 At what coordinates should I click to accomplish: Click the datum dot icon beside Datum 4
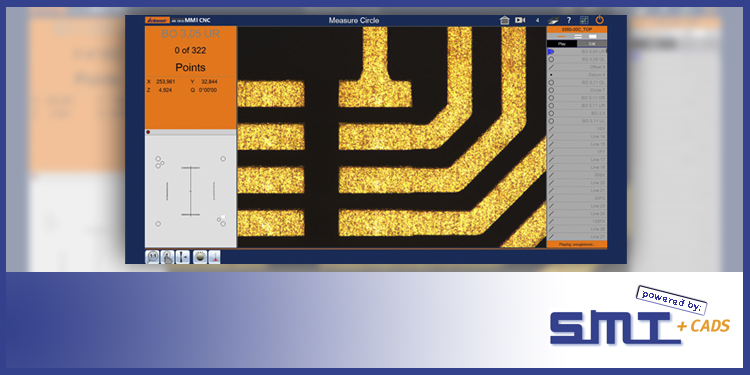coord(551,75)
